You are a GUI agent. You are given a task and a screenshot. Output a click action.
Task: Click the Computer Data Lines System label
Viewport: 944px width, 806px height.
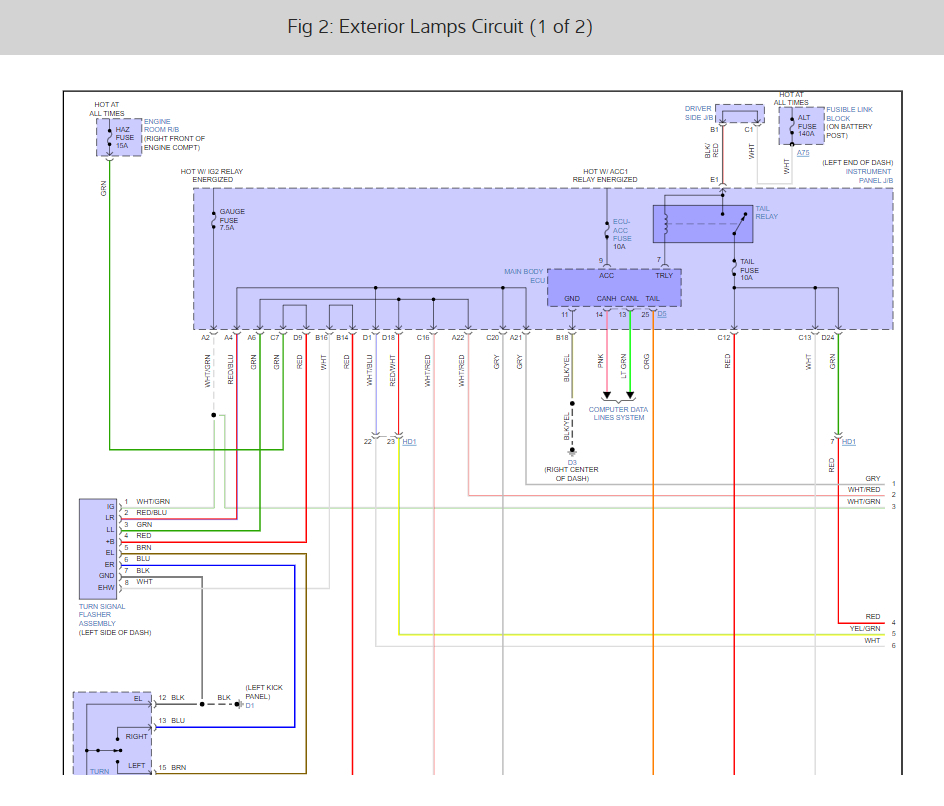618,413
